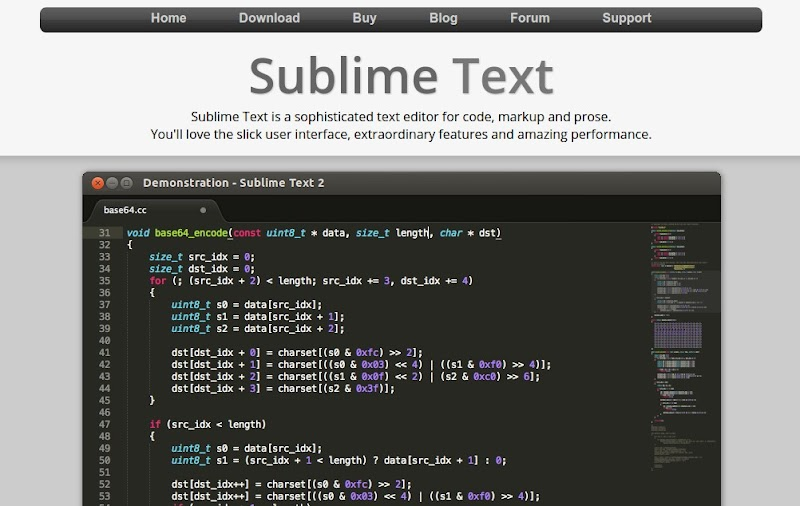The height and width of the screenshot is (506, 800).
Task: Click line number 41 in the gutter
Action: tap(104, 353)
